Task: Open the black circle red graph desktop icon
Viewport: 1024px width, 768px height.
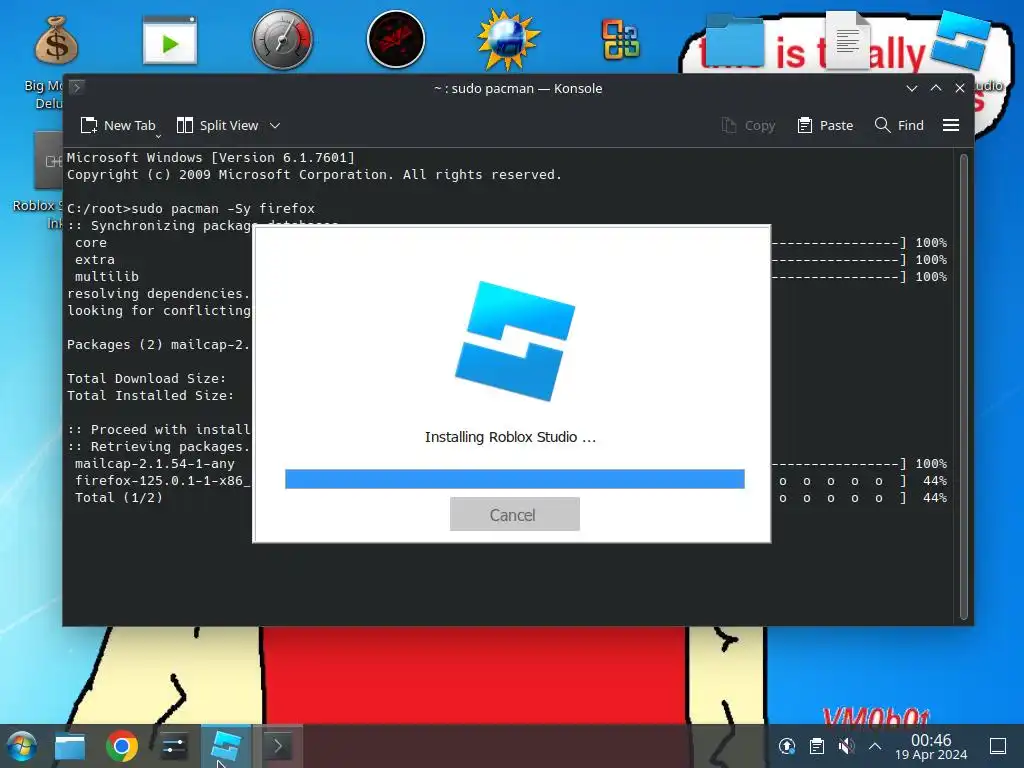Action: point(396,40)
